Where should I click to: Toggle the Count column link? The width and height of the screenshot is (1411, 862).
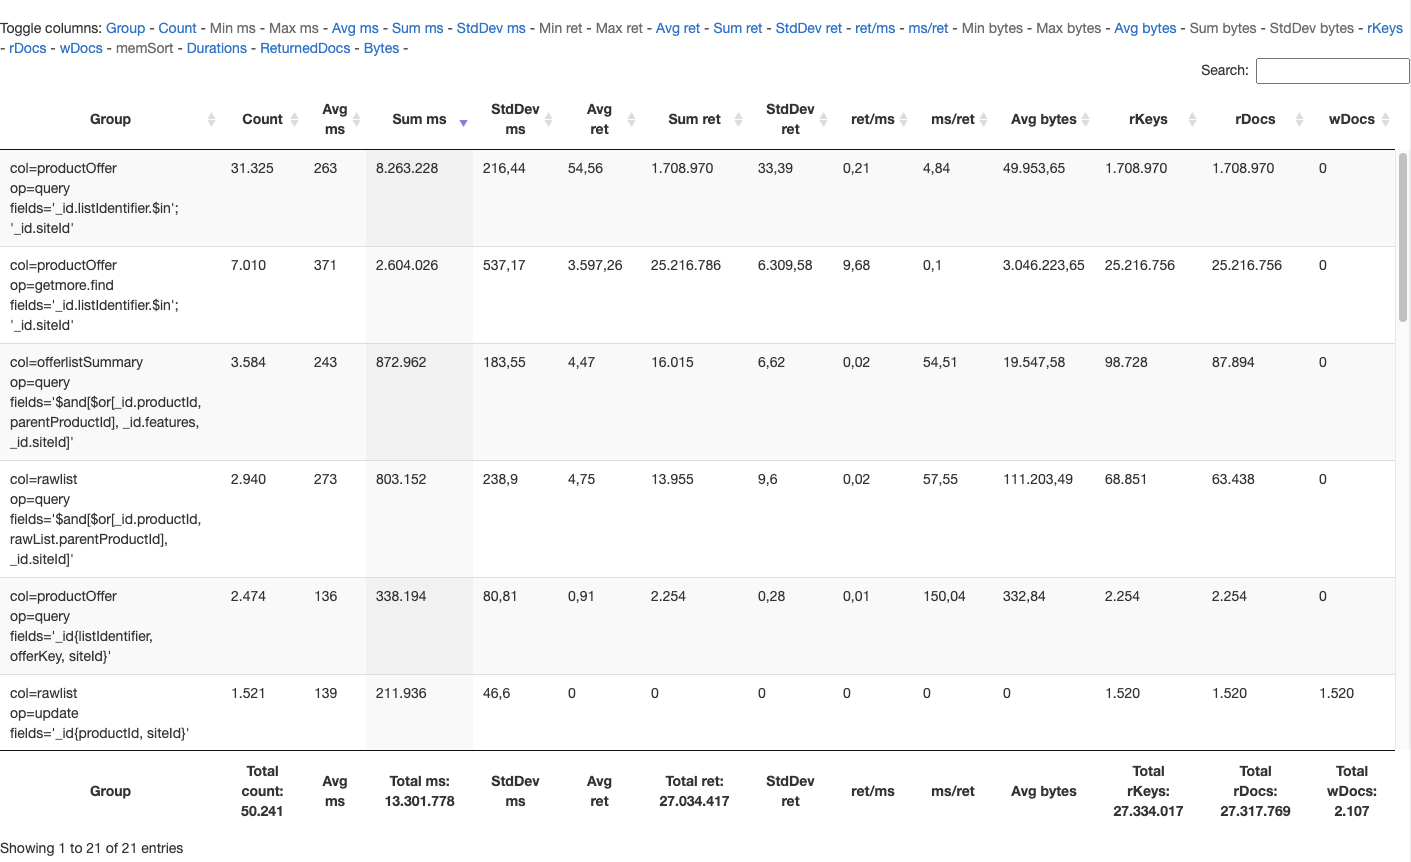(177, 28)
